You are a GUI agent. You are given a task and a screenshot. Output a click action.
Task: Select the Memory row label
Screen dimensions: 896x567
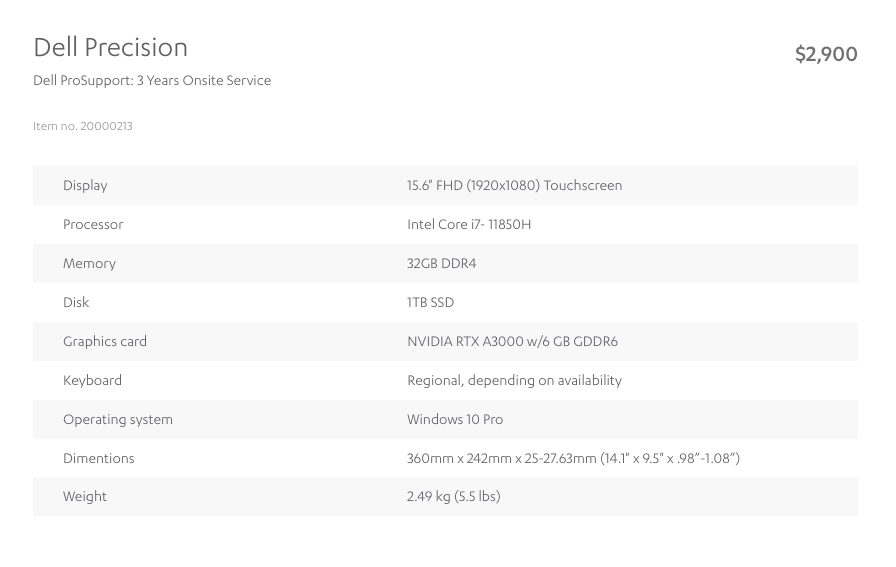89,263
